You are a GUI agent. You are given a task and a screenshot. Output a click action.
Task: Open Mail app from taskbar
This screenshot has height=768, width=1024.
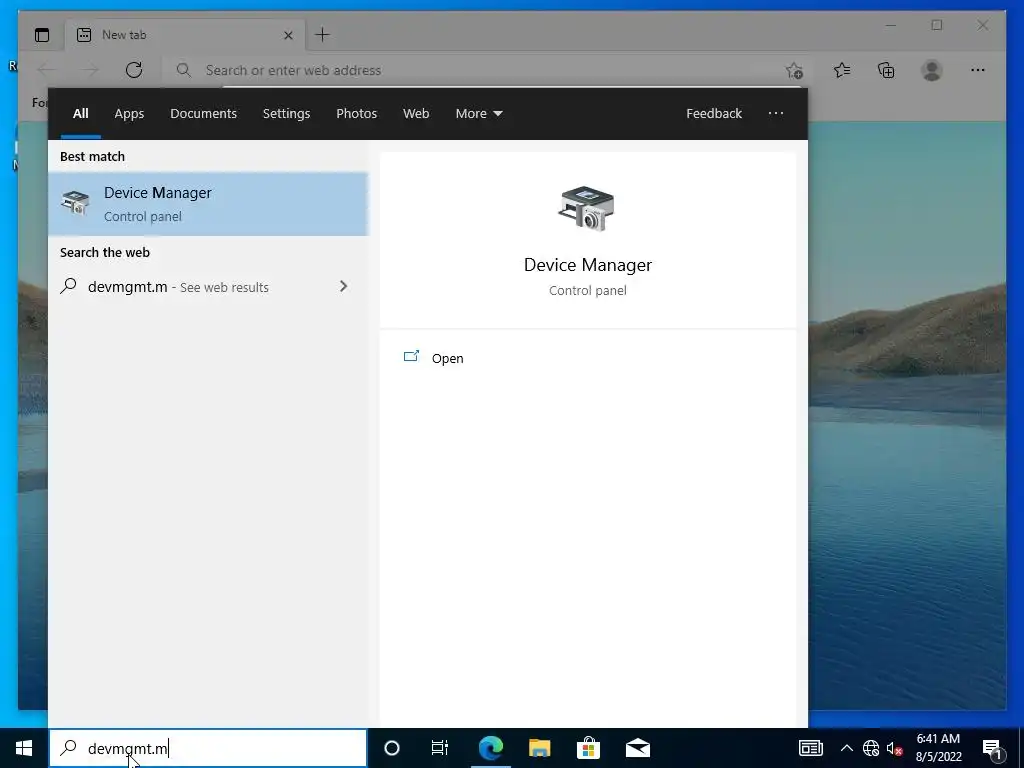[x=637, y=748]
